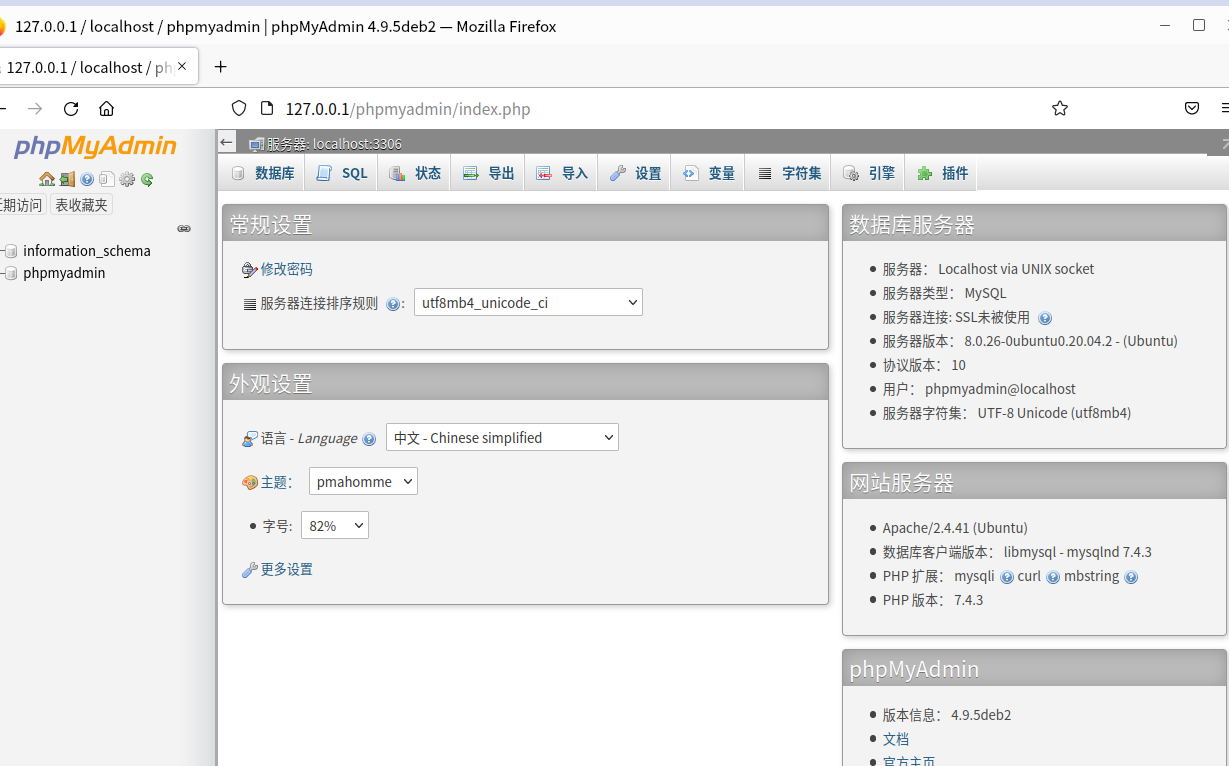Viewport: 1229px width, 766px height.
Task: Open help icon next to SSL未被使用
Action: (x=1045, y=318)
